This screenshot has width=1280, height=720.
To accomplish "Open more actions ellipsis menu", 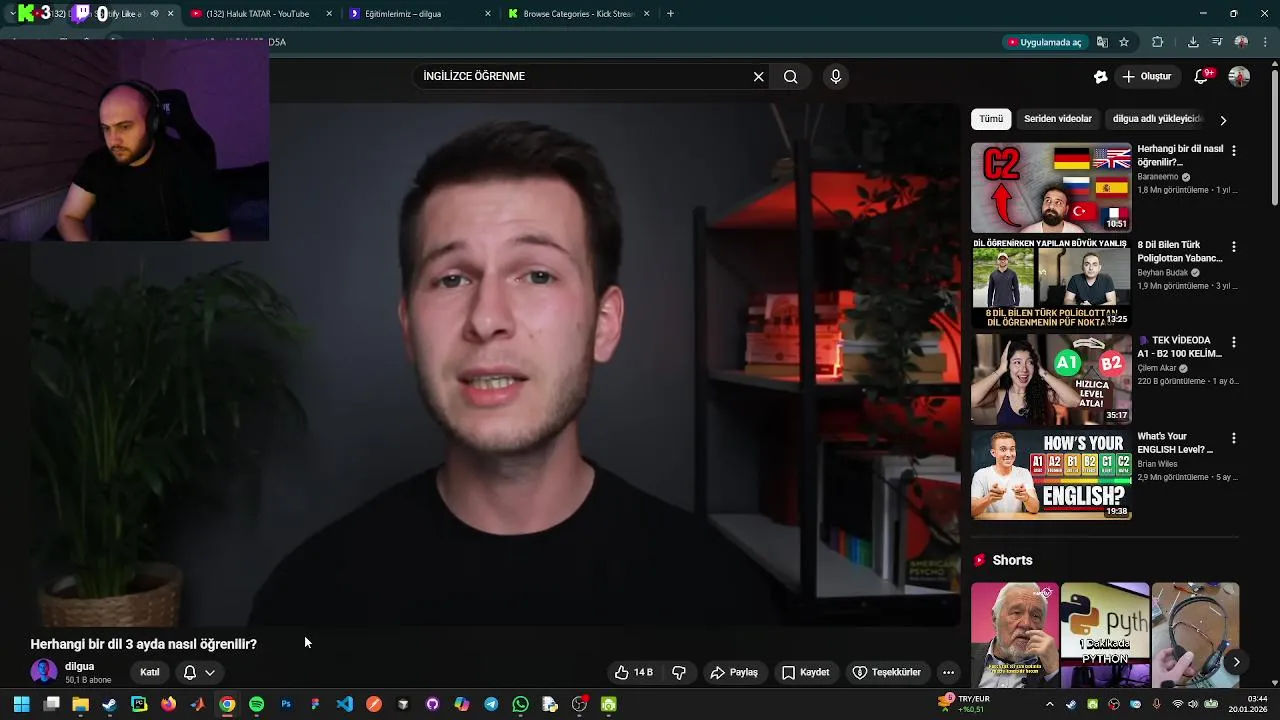I will (948, 673).
